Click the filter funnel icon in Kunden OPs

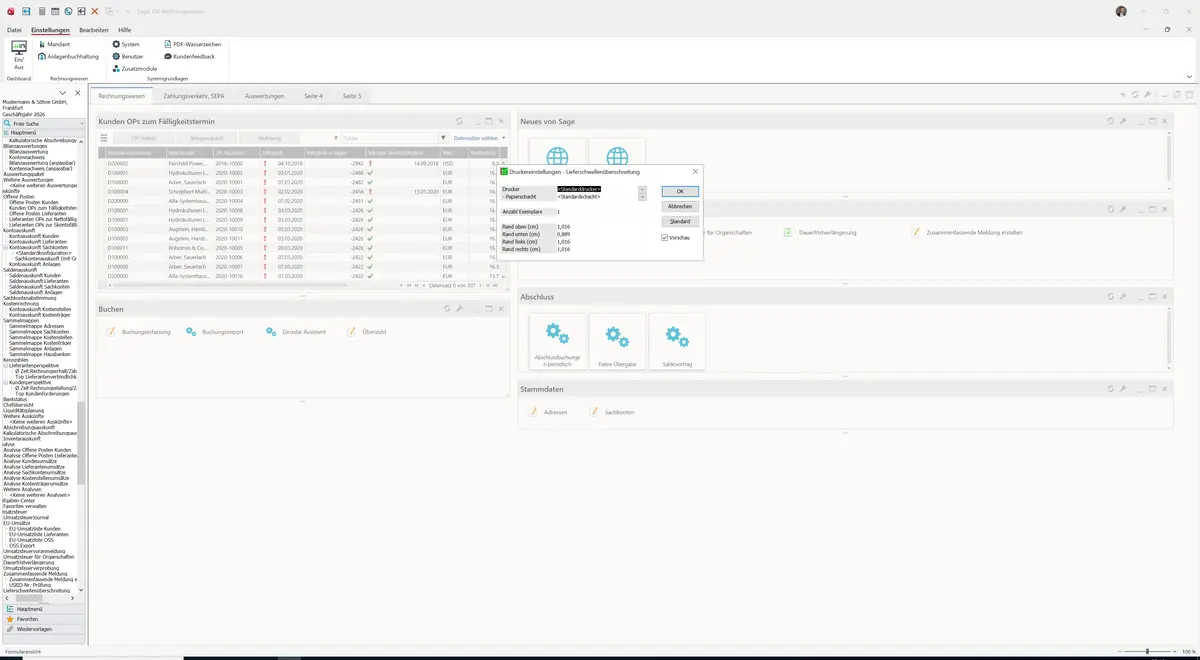(443, 138)
